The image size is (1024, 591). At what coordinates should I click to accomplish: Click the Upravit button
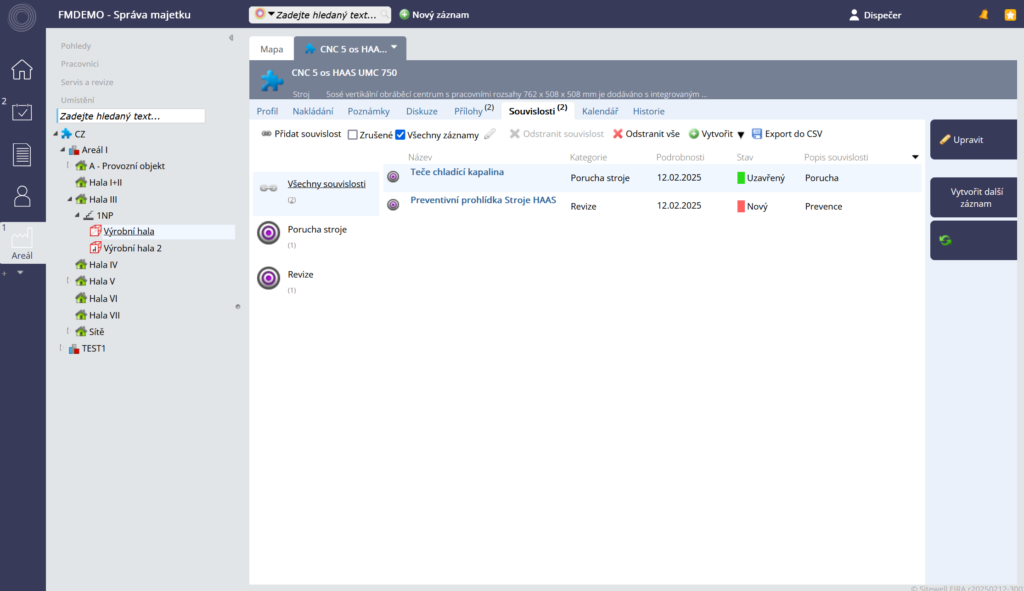(x=973, y=140)
